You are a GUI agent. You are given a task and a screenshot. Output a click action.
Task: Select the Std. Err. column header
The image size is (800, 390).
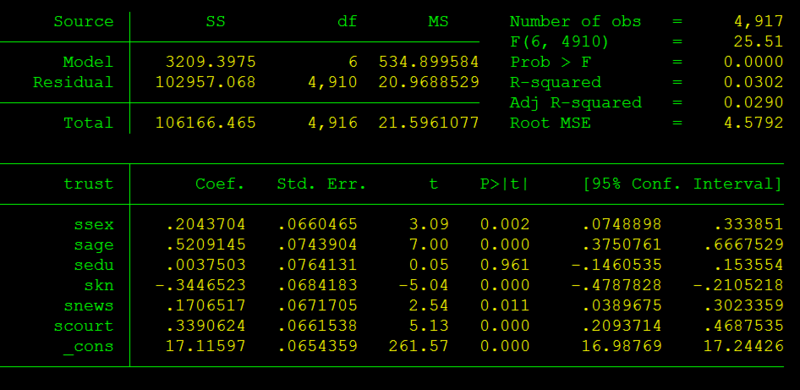tap(321, 184)
